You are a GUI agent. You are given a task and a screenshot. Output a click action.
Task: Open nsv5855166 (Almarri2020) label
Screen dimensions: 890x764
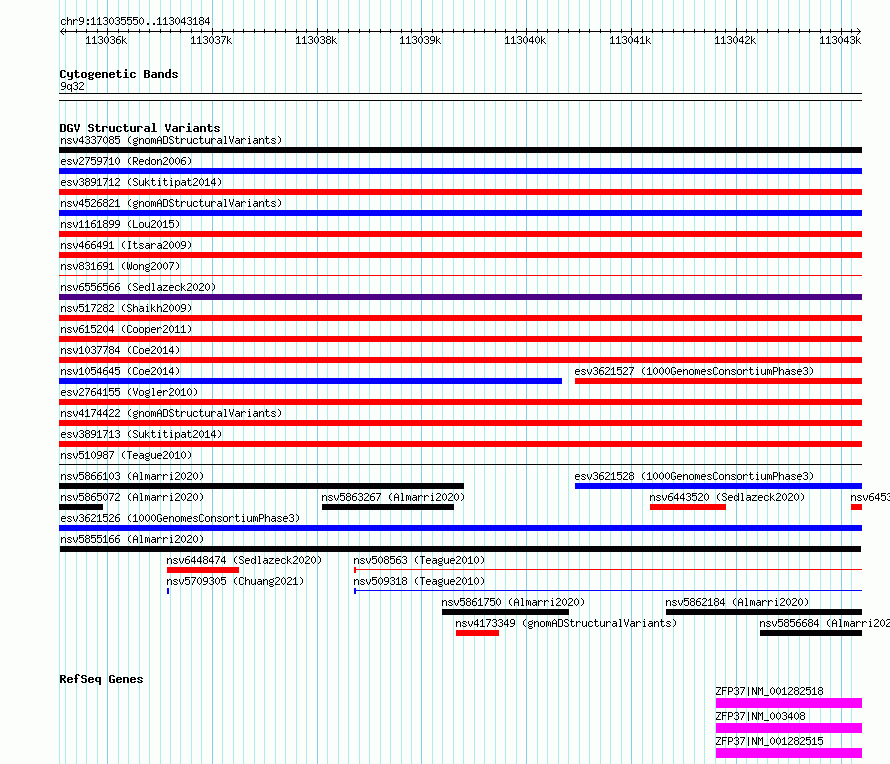(132, 539)
